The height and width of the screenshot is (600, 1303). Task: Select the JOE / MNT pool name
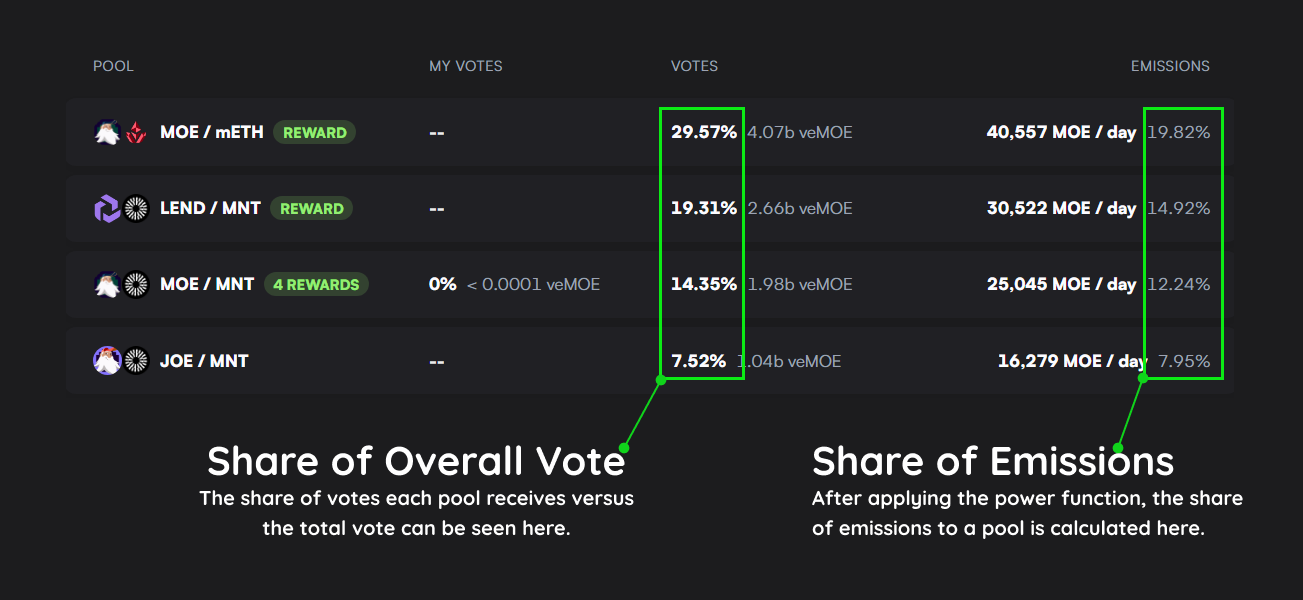tap(204, 360)
